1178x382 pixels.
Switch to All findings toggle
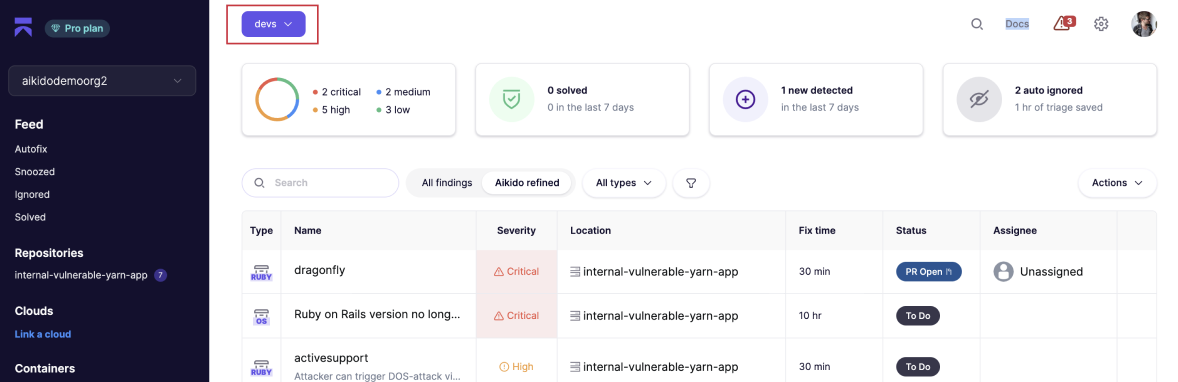coord(447,183)
